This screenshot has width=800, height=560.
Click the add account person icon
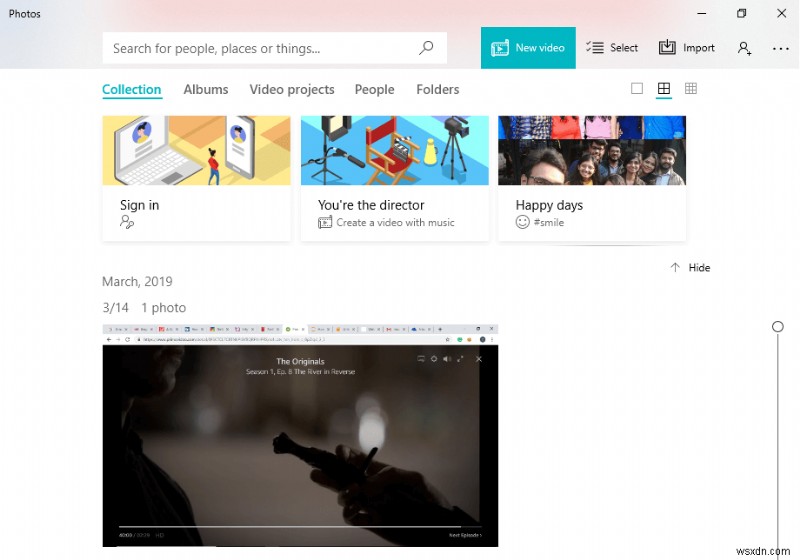(x=744, y=48)
